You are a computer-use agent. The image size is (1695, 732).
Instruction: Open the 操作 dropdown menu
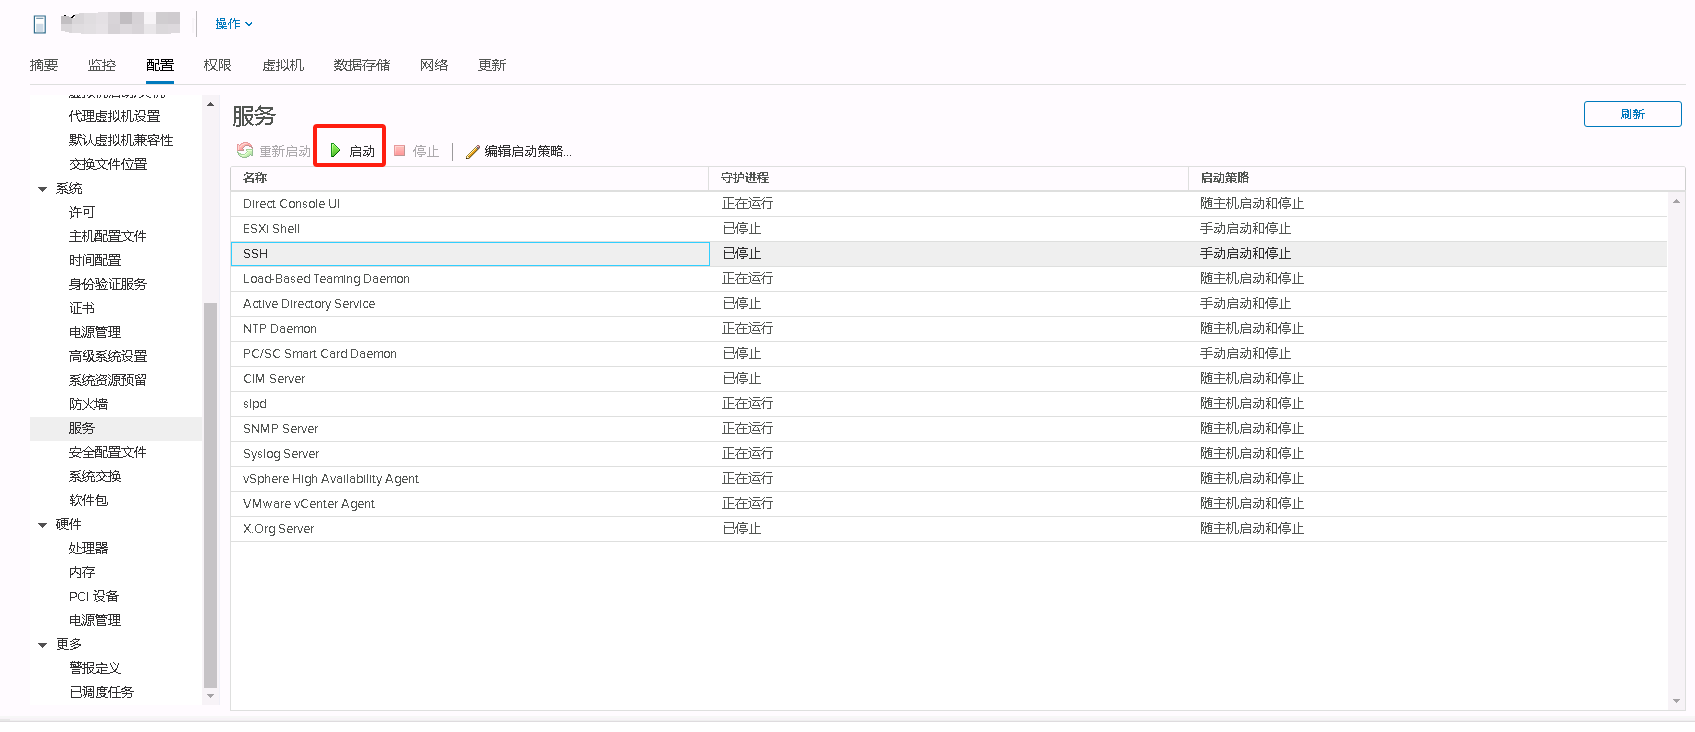click(x=234, y=24)
